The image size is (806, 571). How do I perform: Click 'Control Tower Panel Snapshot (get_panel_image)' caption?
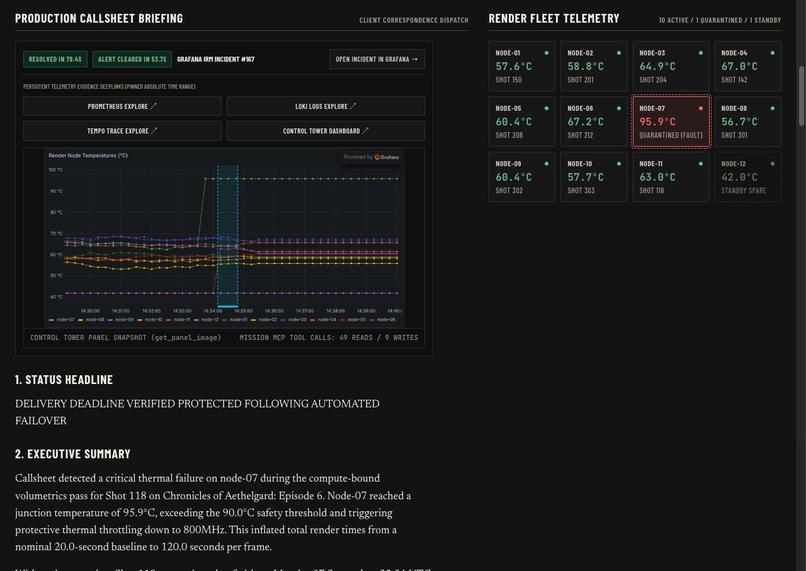click(x=125, y=338)
